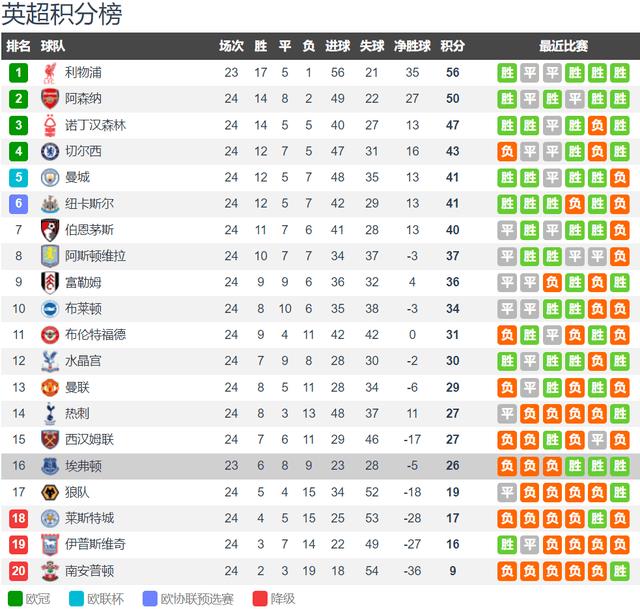Click Southampton's last recent match 胜 badge
This screenshot has width=640, height=609.
pyautogui.click(x=620, y=571)
